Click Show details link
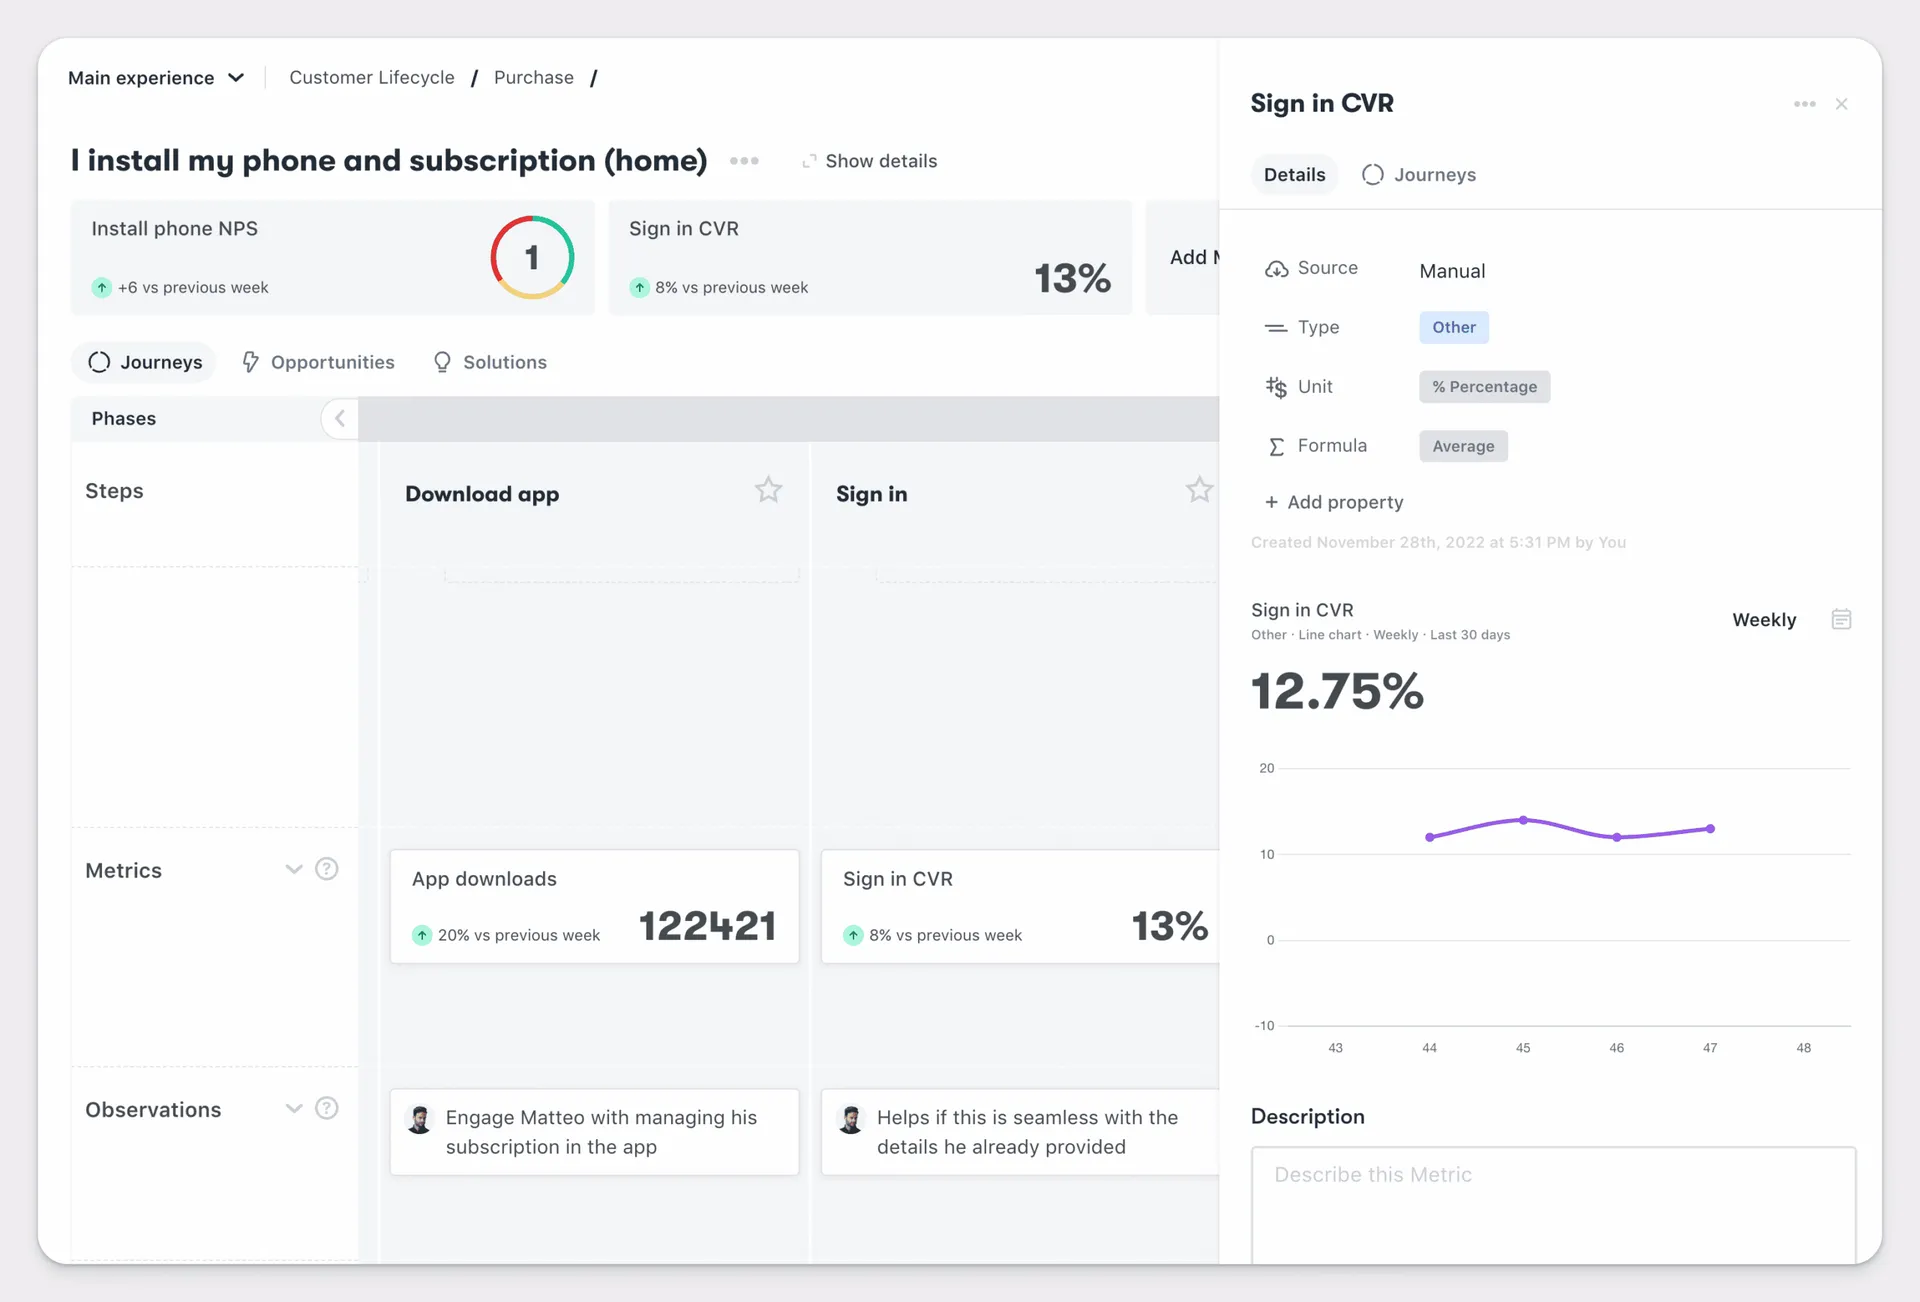 [870, 161]
